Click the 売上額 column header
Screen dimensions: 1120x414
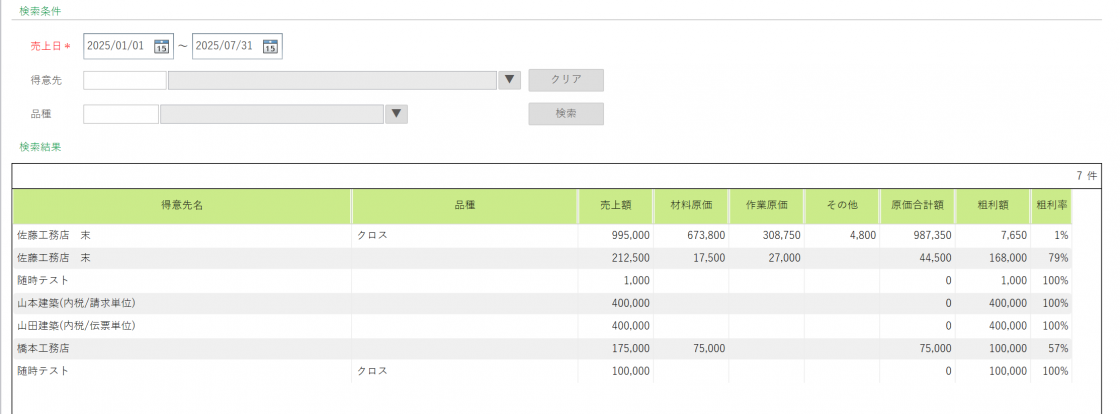[615, 205]
